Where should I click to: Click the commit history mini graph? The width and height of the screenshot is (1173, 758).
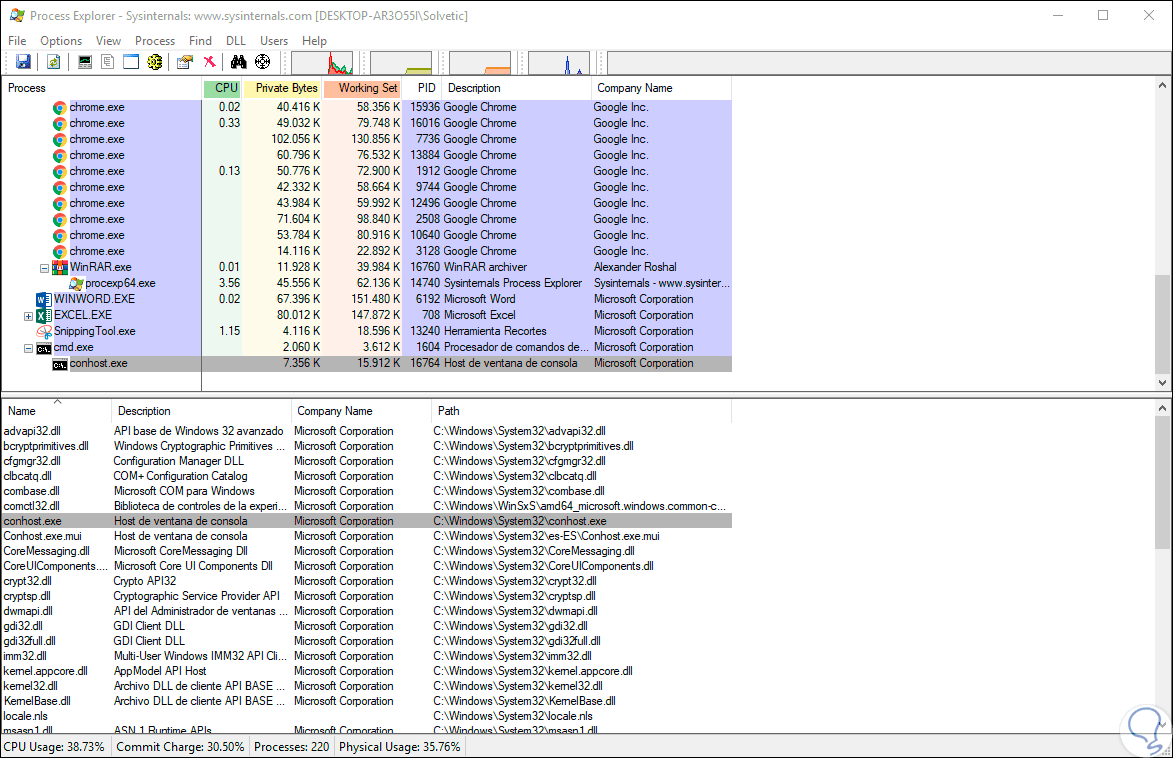click(401, 63)
